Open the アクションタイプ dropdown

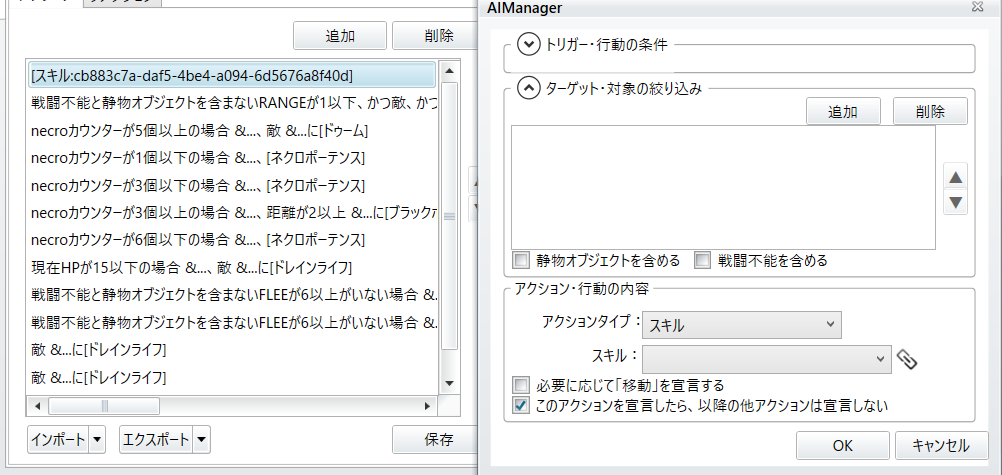742,324
